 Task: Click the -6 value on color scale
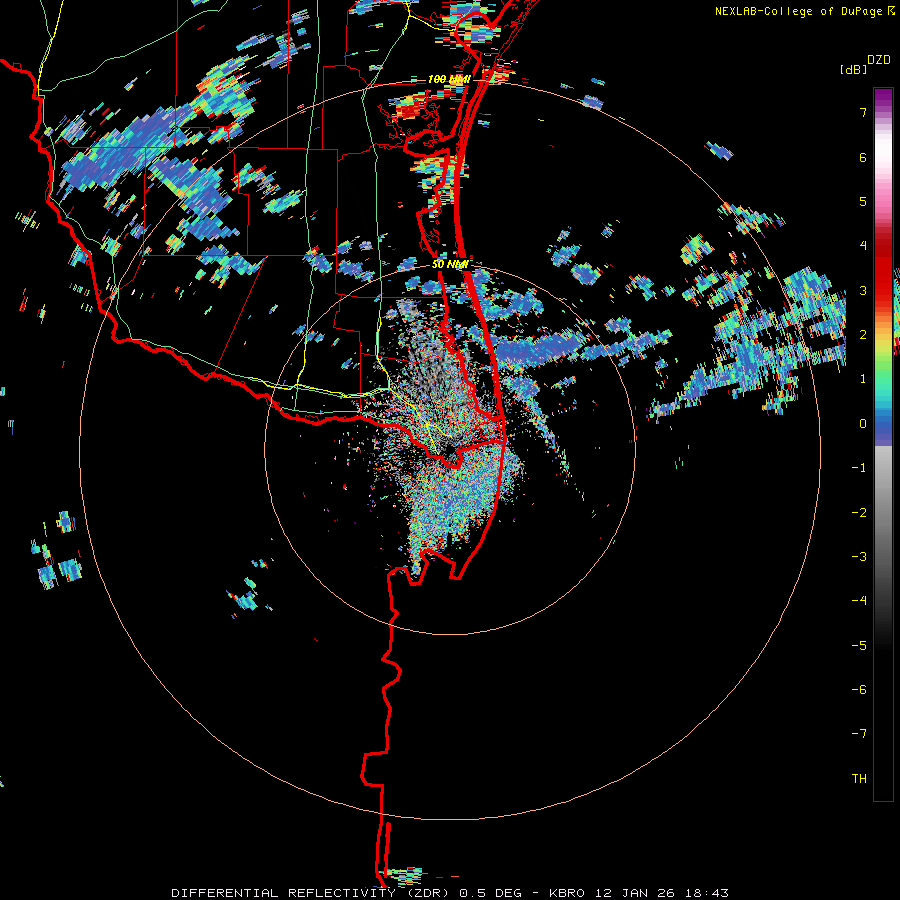(x=859, y=690)
